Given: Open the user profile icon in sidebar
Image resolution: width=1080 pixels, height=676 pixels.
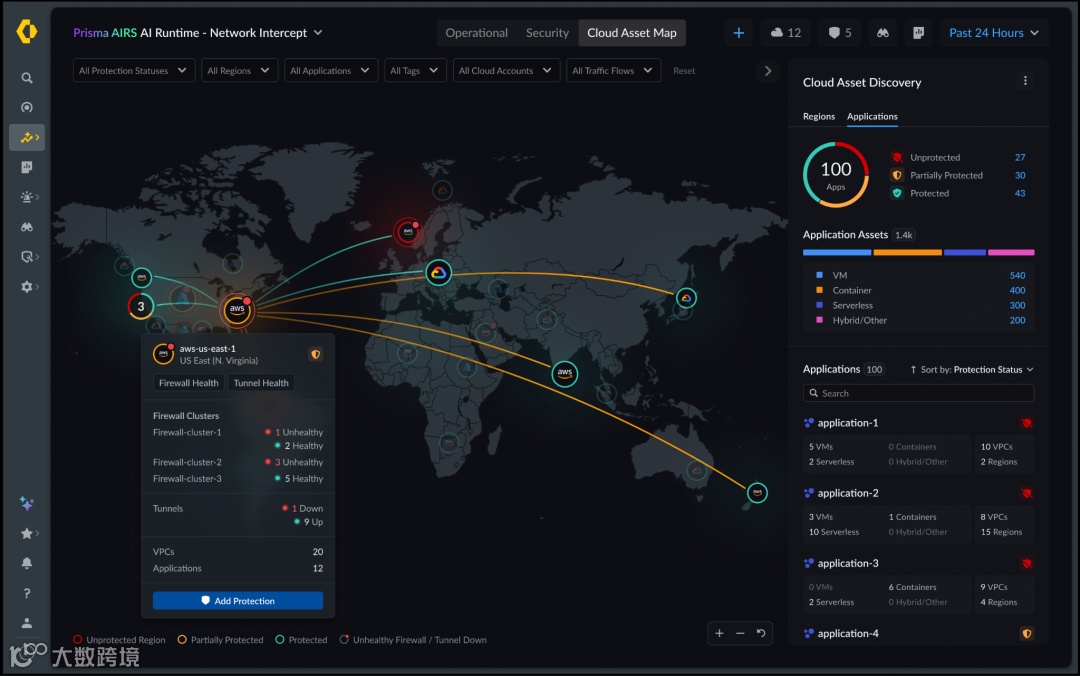Looking at the screenshot, I should (27, 623).
